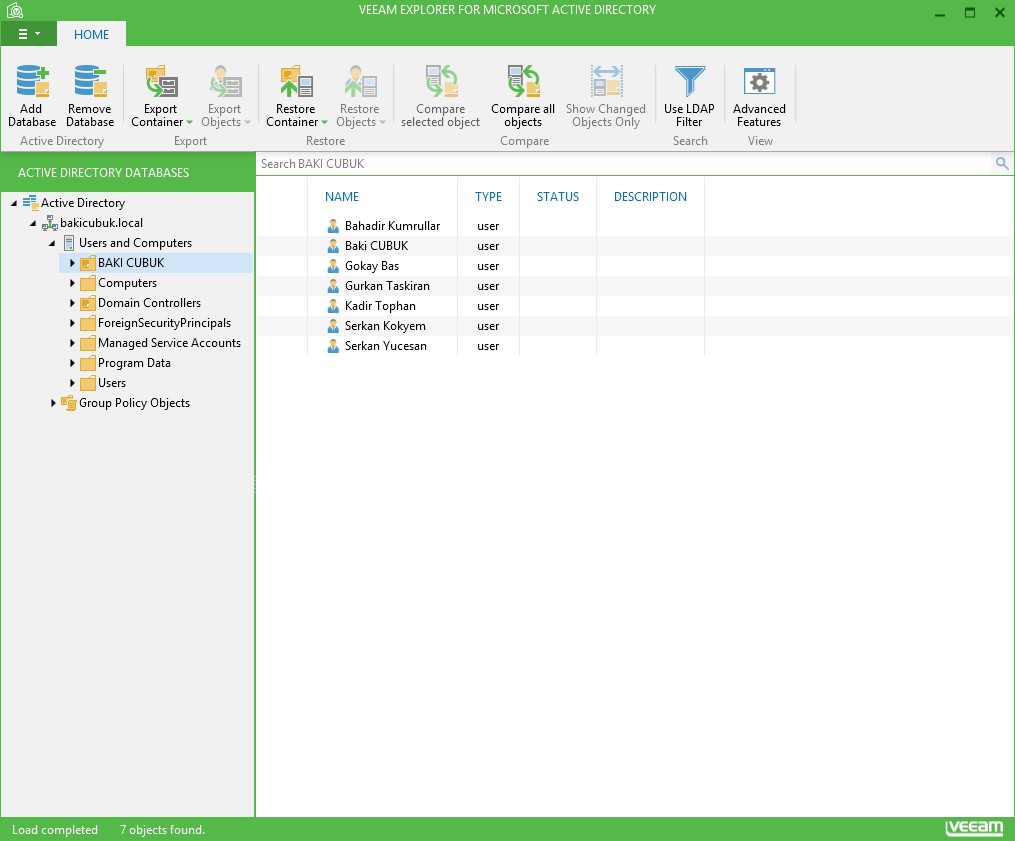
Task: Click the Add Database icon
Action: 32,82
